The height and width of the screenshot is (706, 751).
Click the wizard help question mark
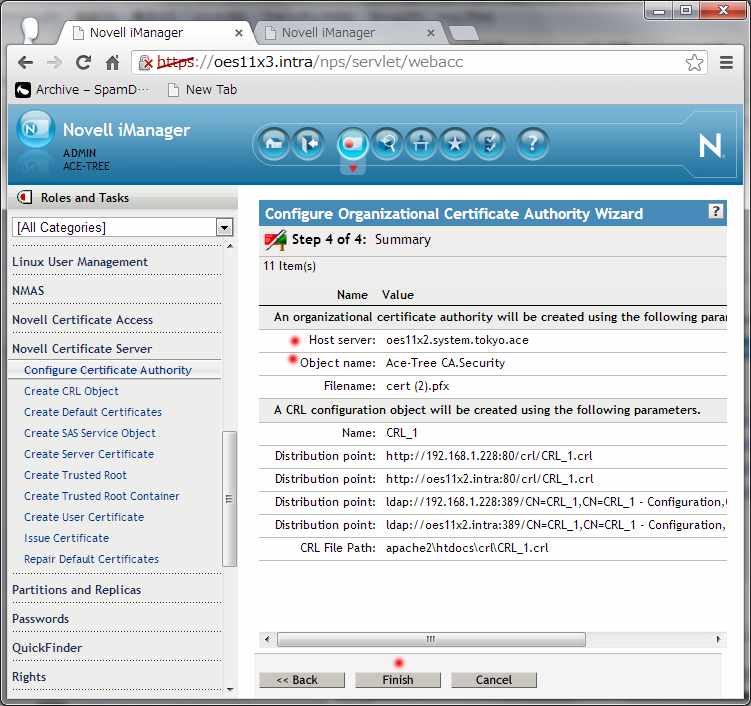[716, 211]
